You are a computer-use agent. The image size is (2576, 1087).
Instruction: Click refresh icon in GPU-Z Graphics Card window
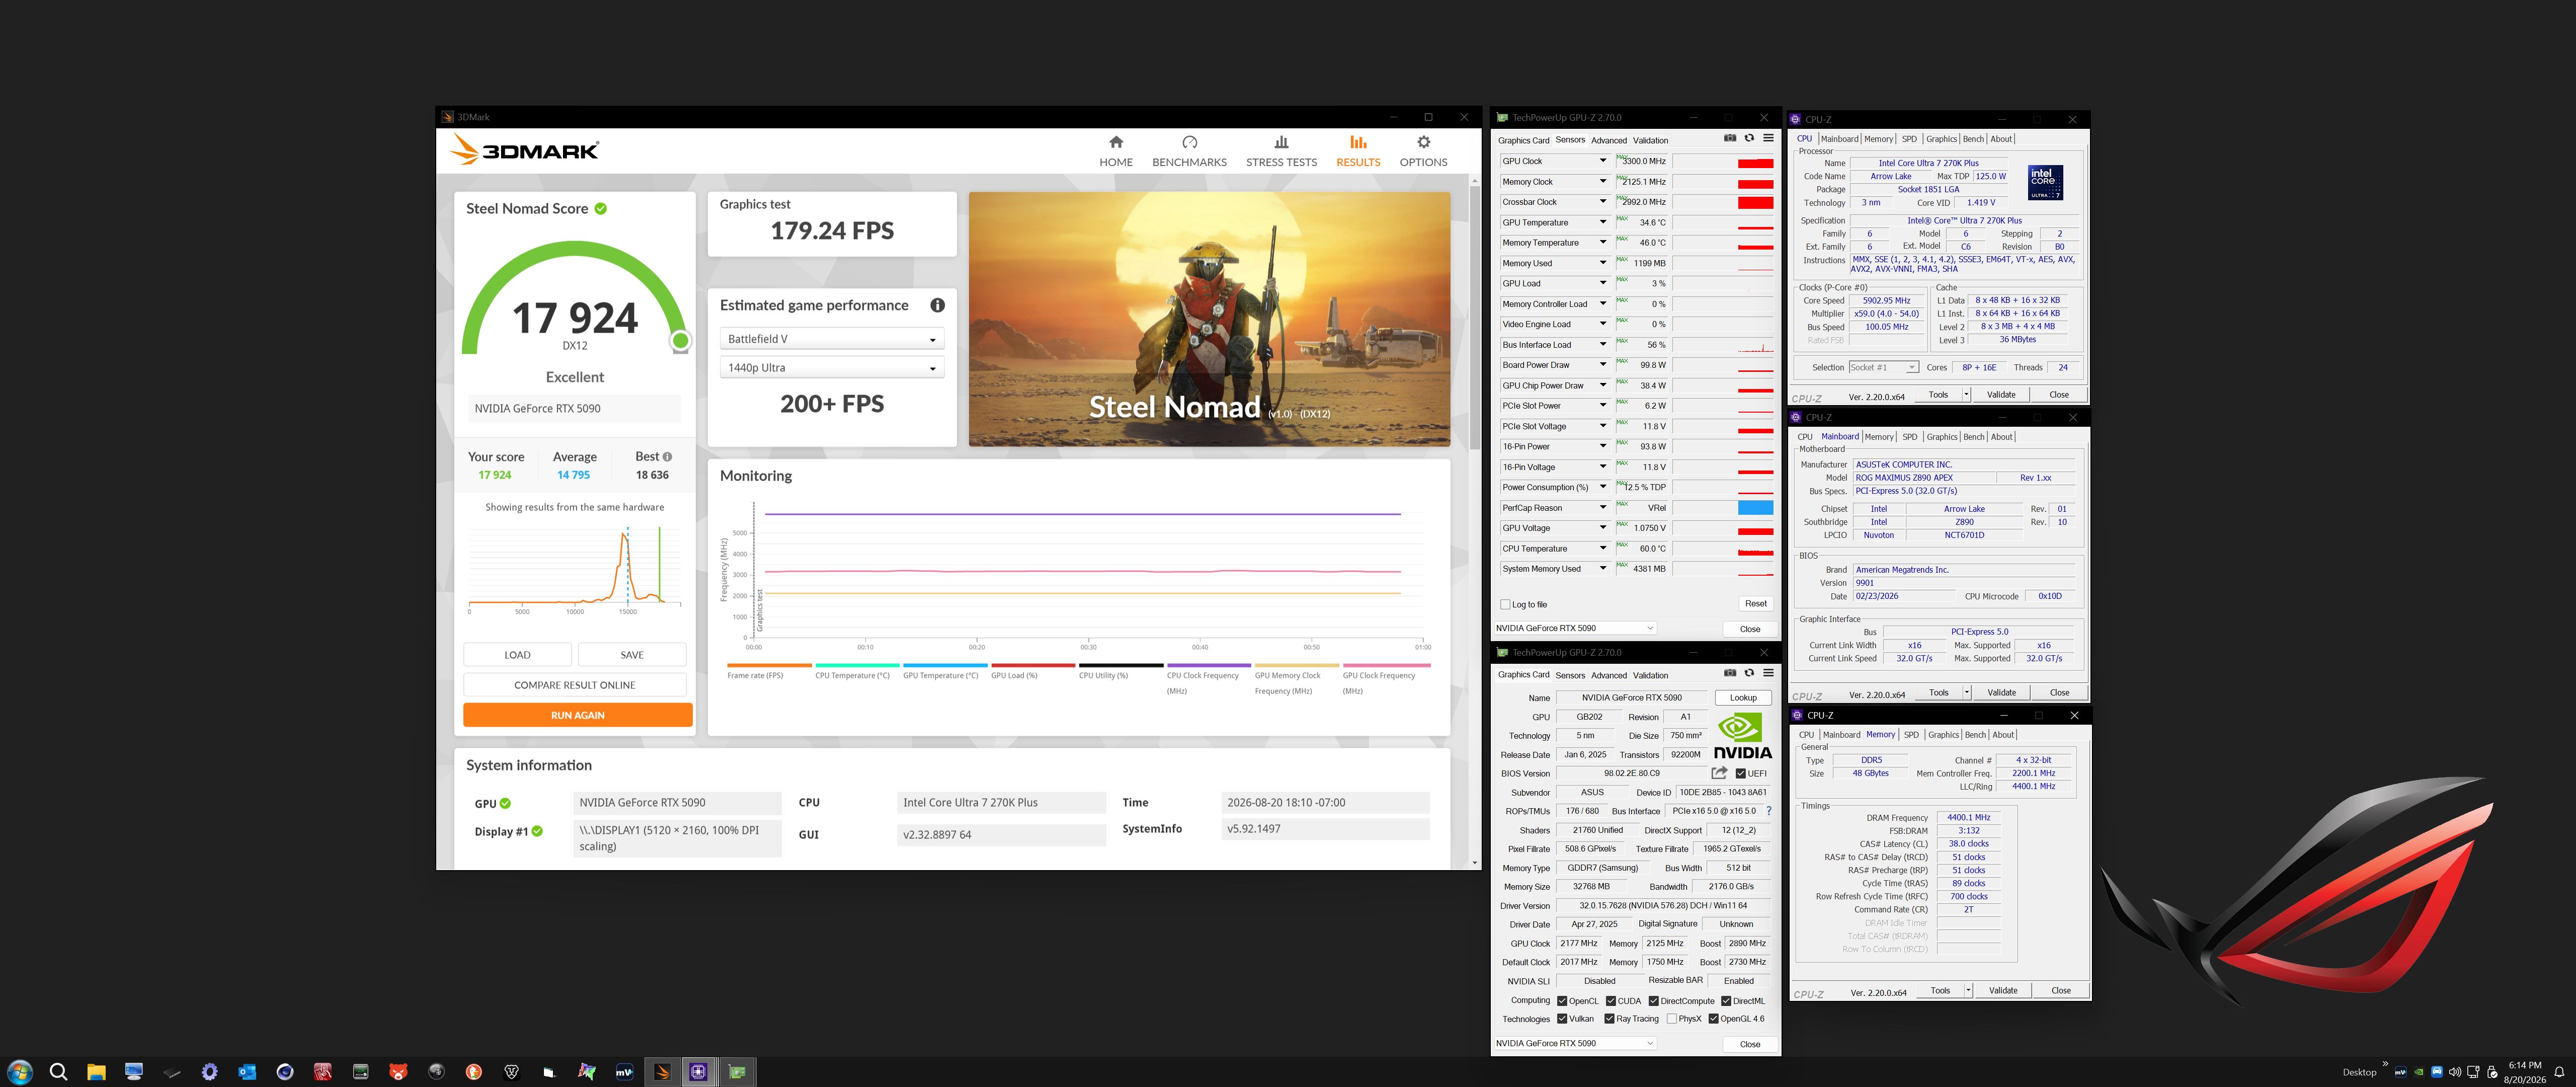tap(1749, 673)
